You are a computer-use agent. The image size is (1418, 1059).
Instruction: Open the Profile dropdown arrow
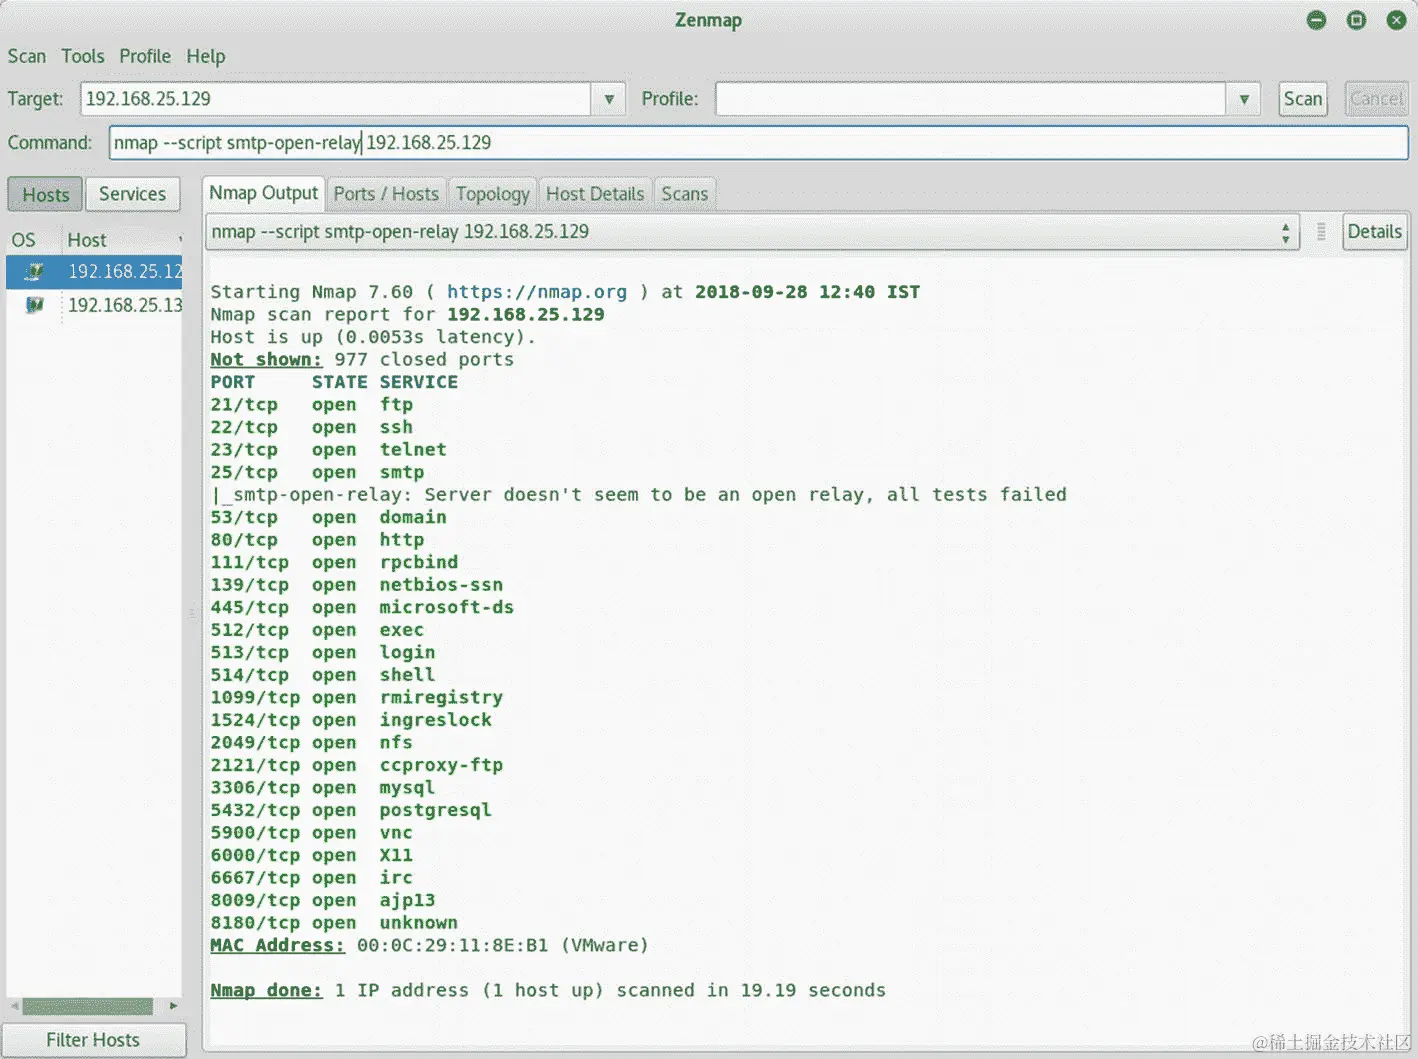tap(1243, 99)
